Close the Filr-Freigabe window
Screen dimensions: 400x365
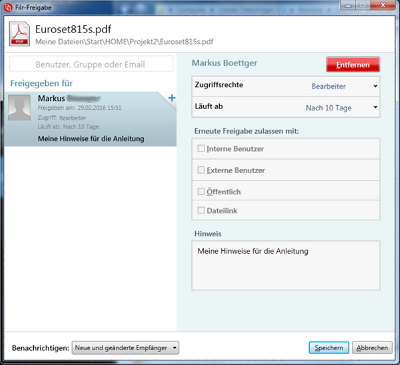pos(383,5)
